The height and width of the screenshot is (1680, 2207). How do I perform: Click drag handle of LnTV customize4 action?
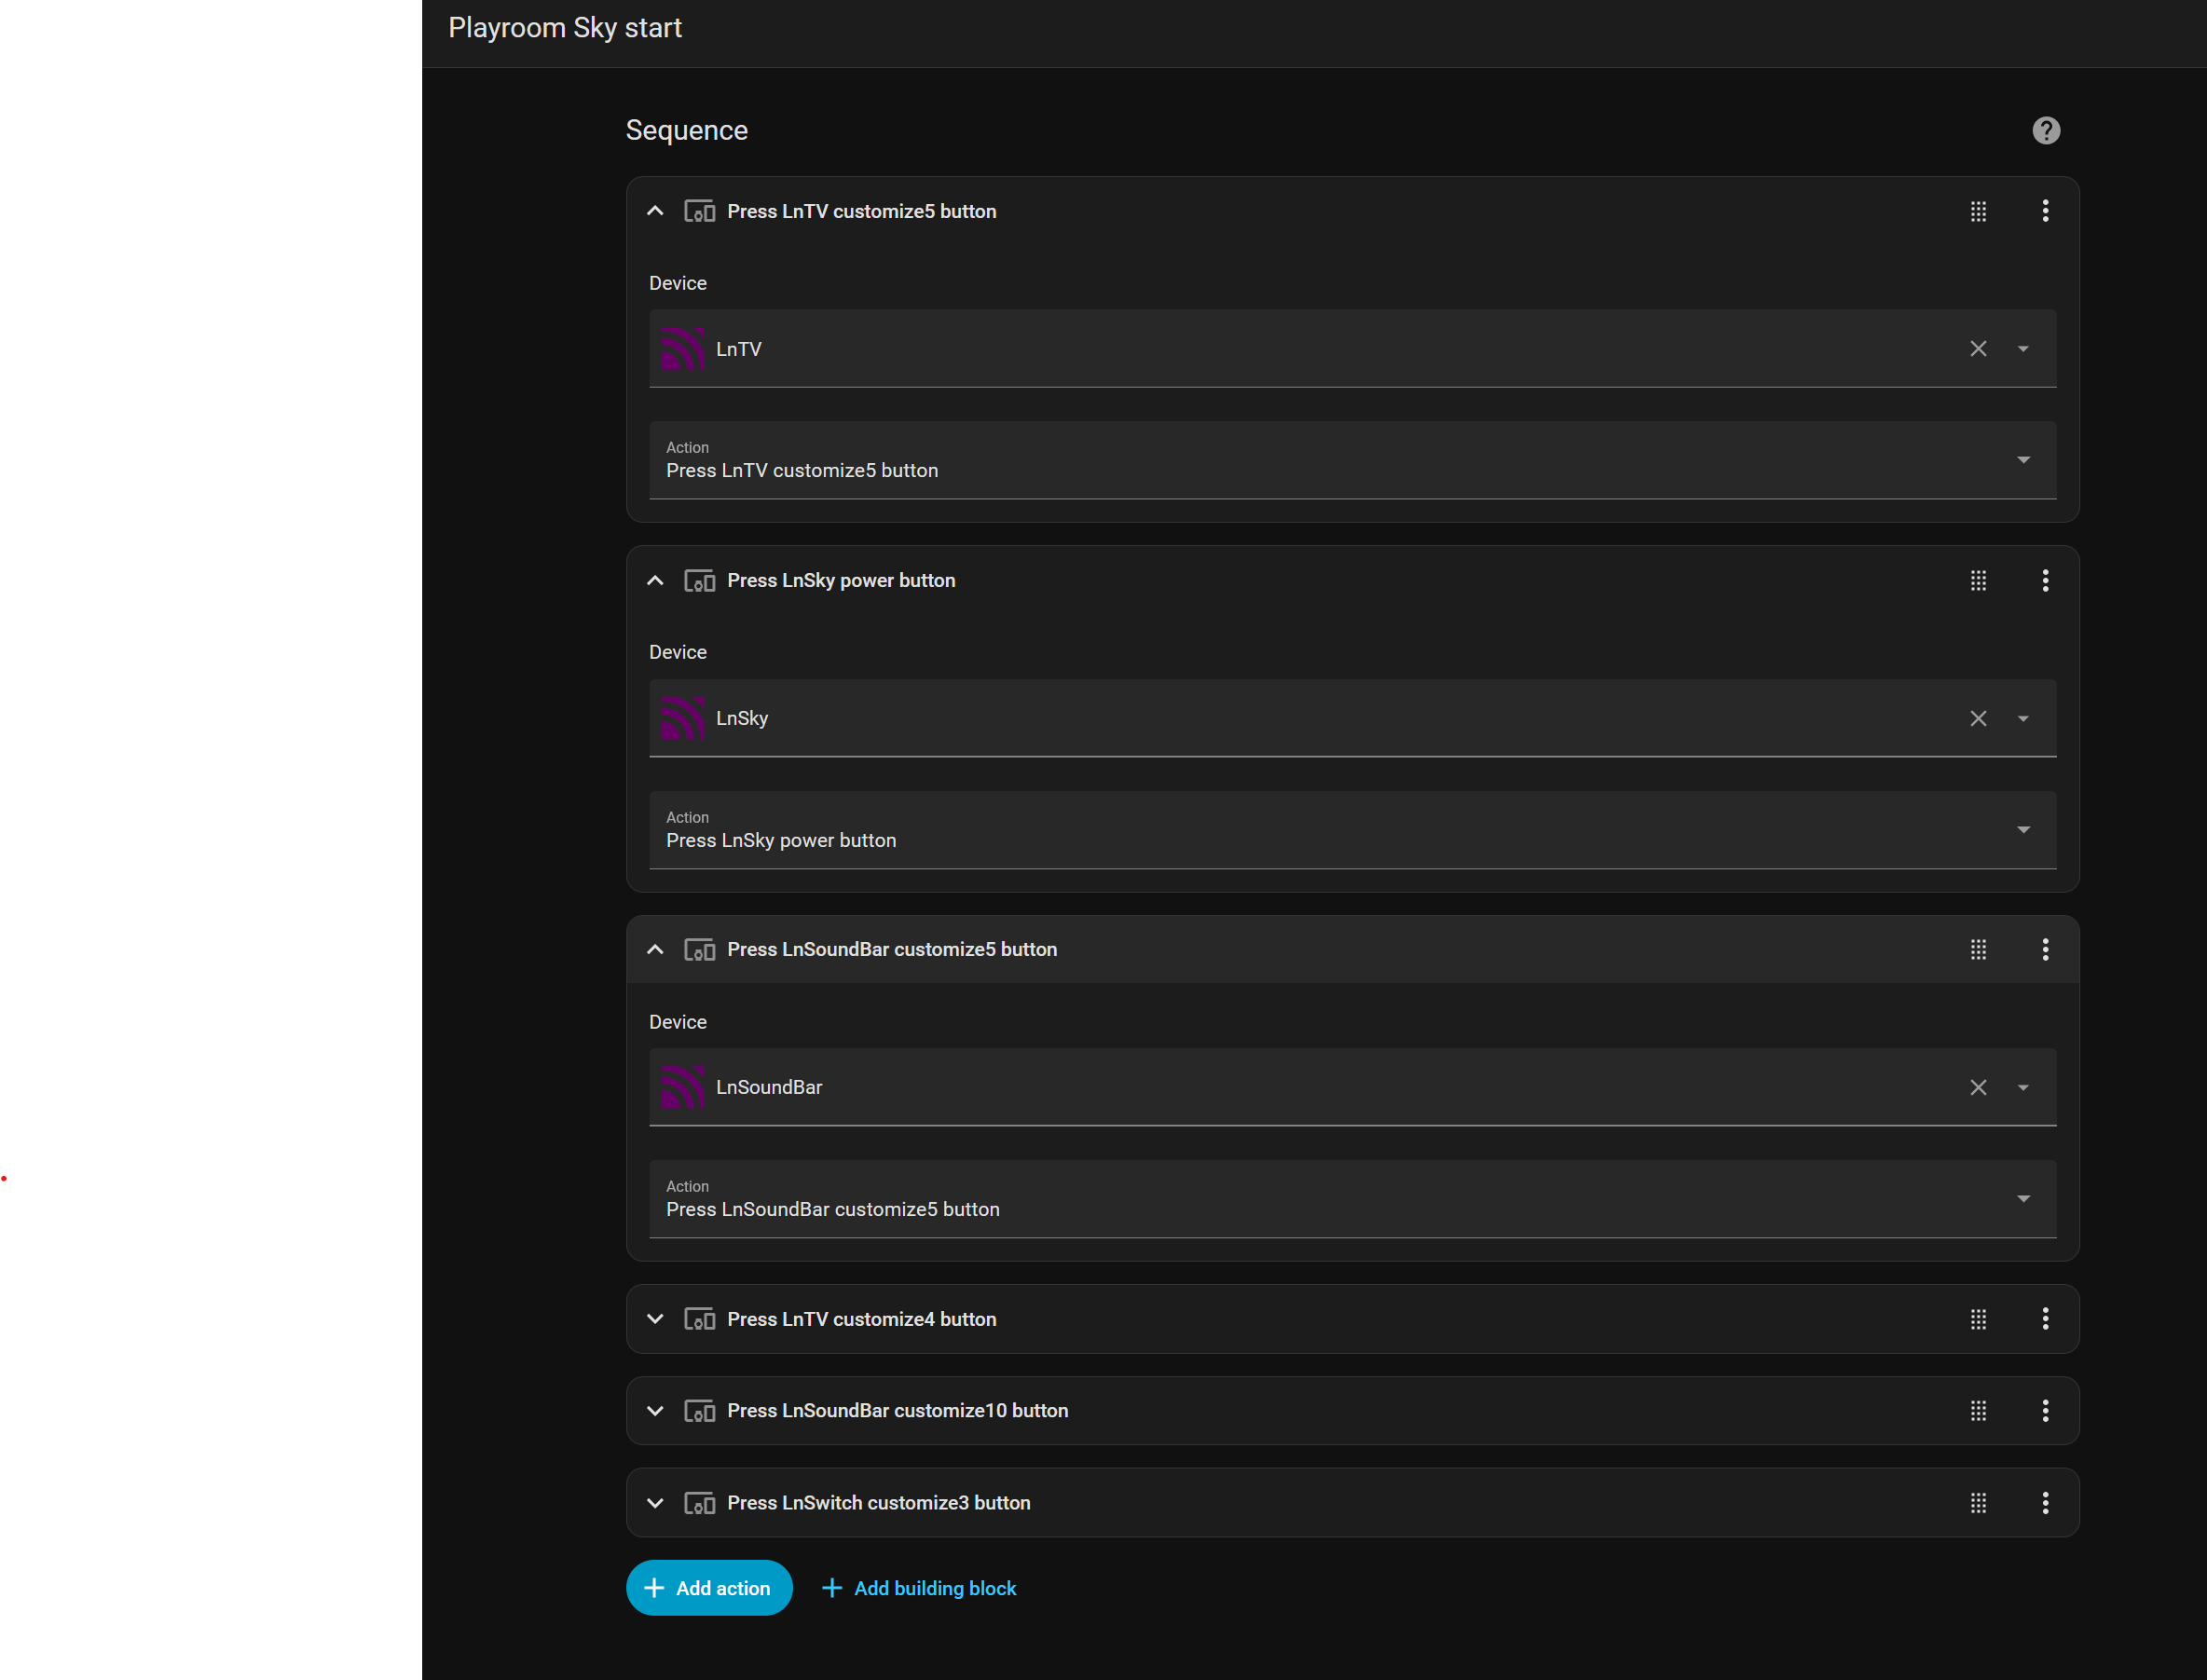point(1977,1319)
